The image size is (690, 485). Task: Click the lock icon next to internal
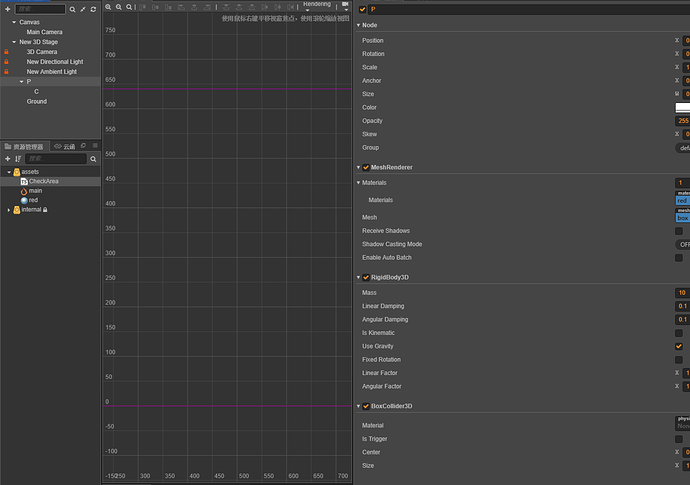[45, 210]
